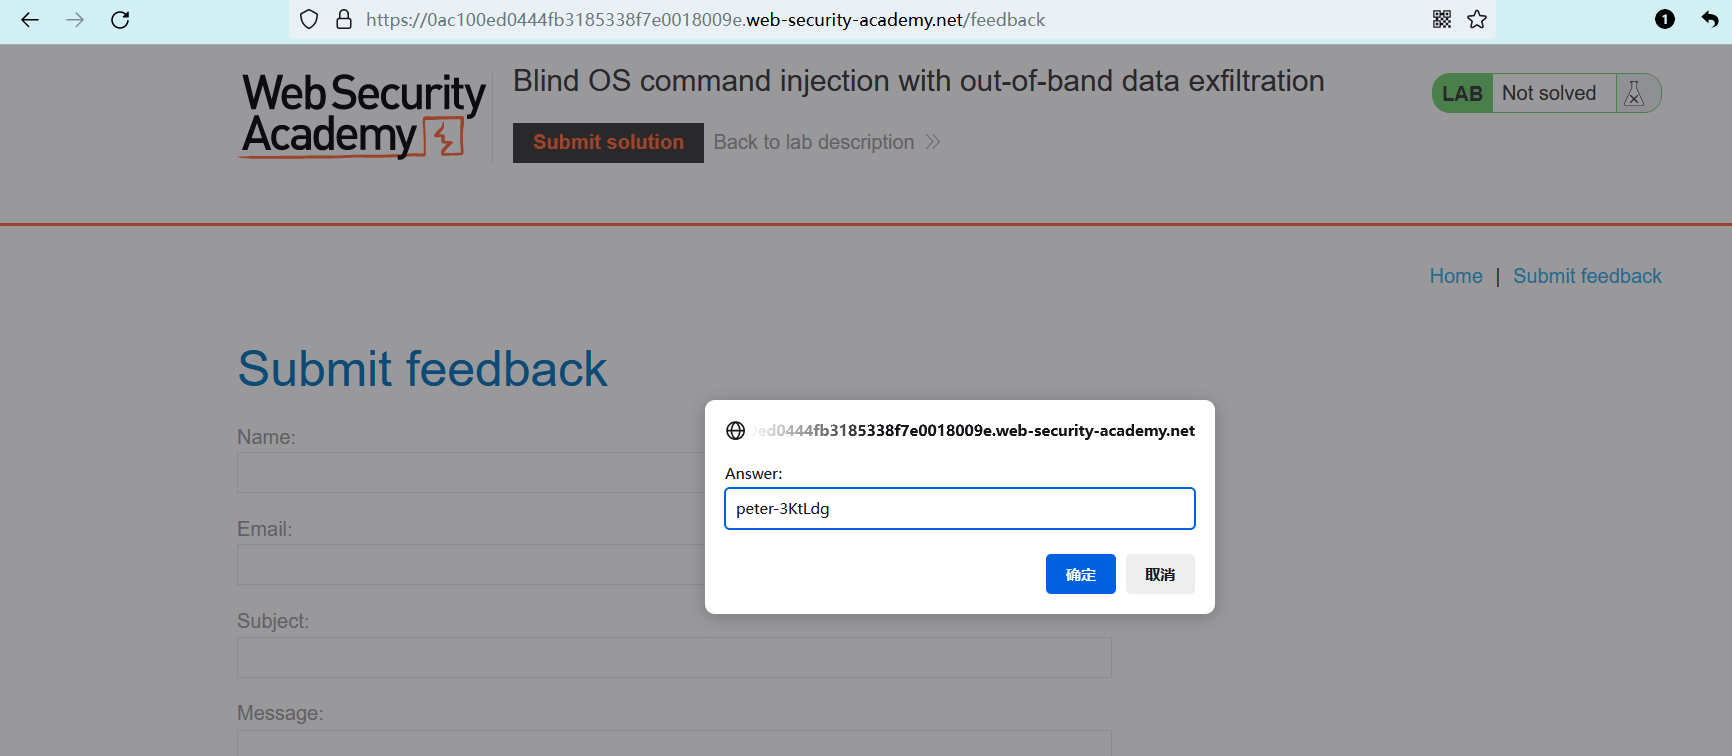Open the QR code icon in address bar
The height and width of the screenshot is (756, 1732).
(1442, 20)
